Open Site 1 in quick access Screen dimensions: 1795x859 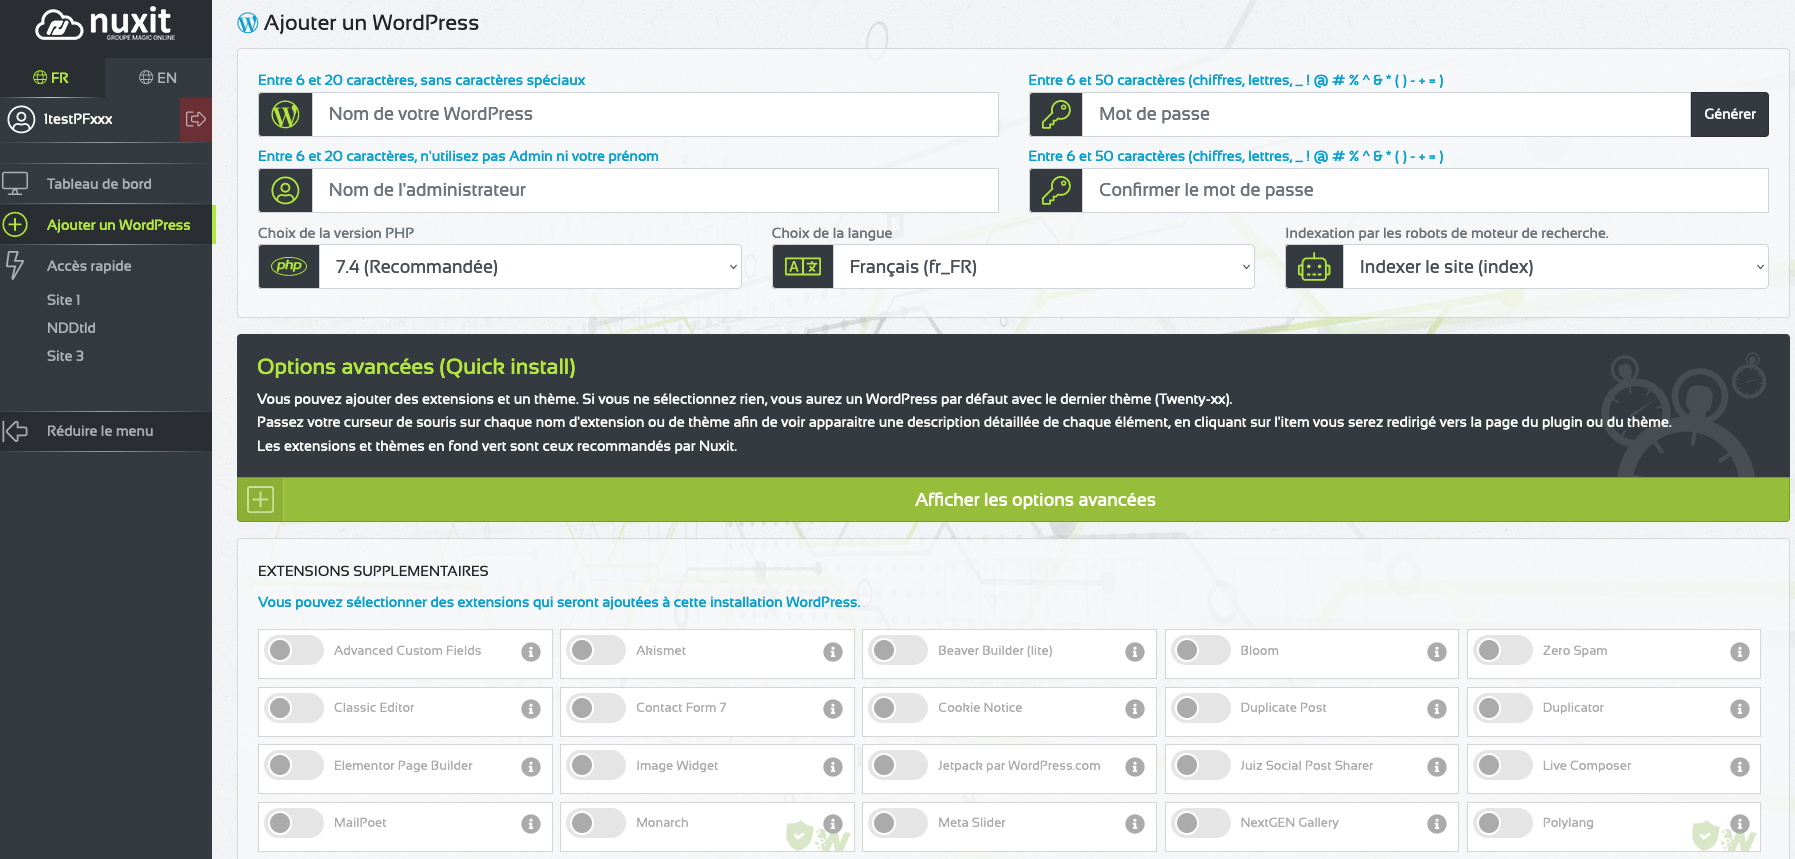coord(64,300)
